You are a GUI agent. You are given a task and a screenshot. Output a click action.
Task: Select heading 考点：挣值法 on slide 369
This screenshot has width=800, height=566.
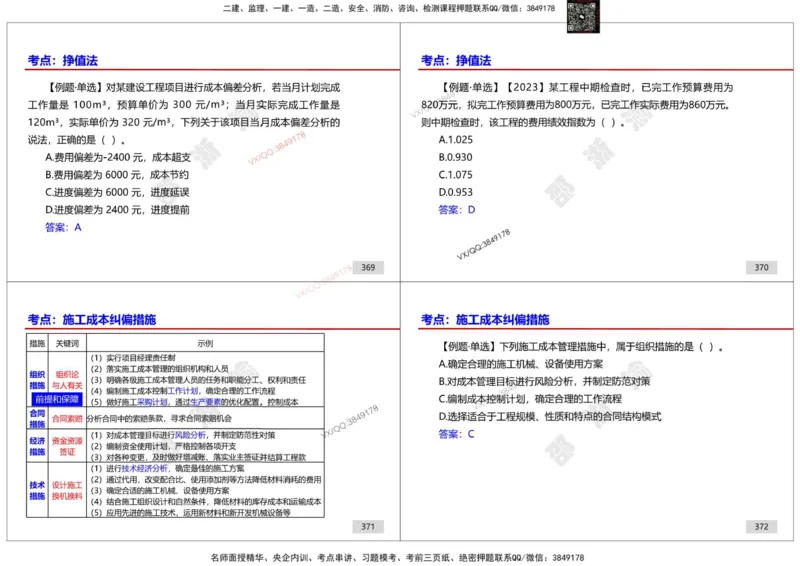[x=63, y=60]
